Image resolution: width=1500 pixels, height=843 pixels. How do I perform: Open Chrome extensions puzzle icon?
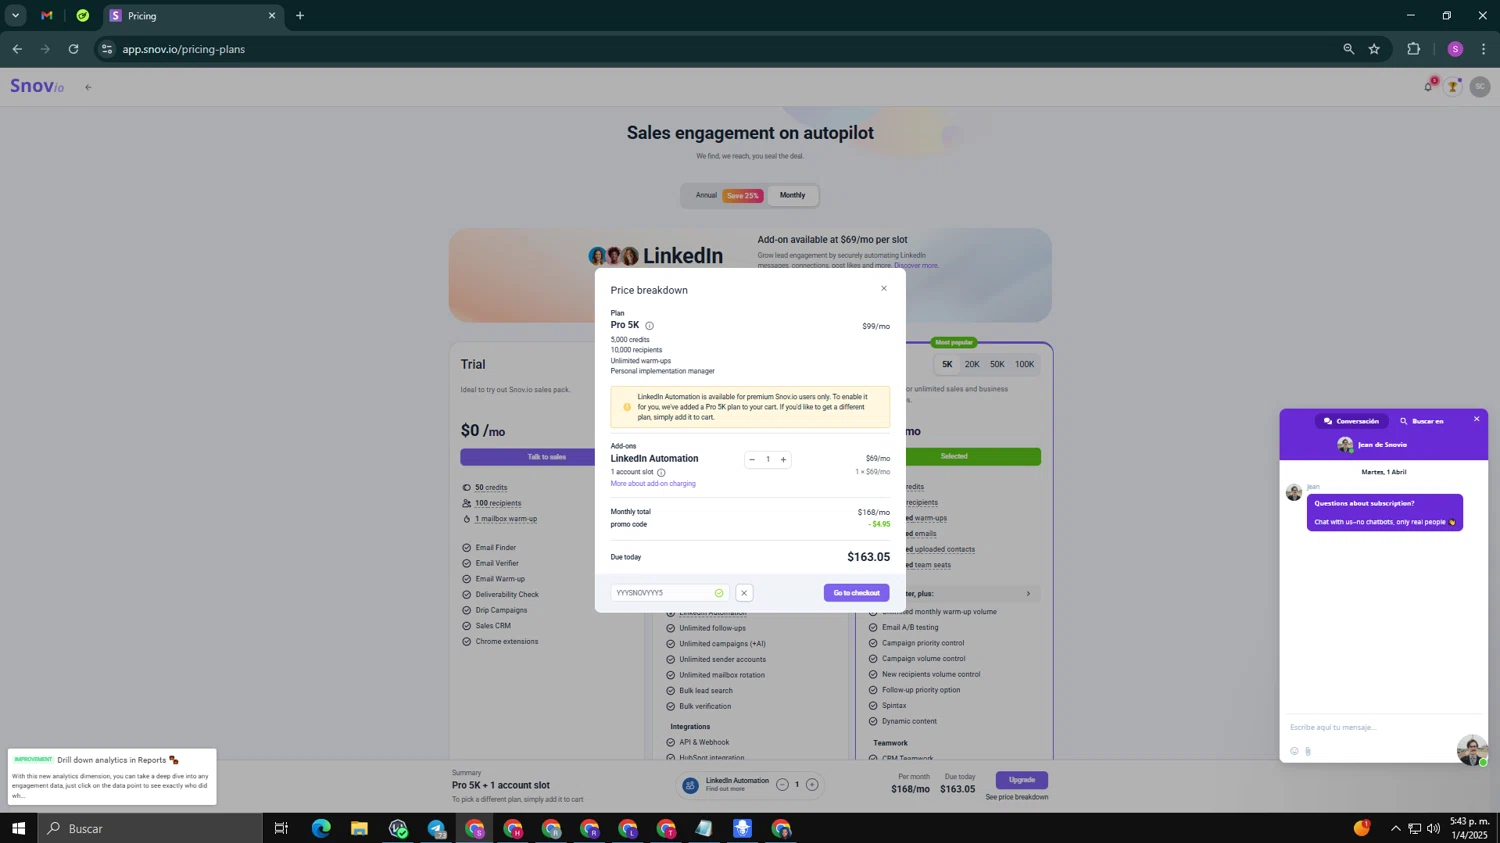tap(1413, 49)
